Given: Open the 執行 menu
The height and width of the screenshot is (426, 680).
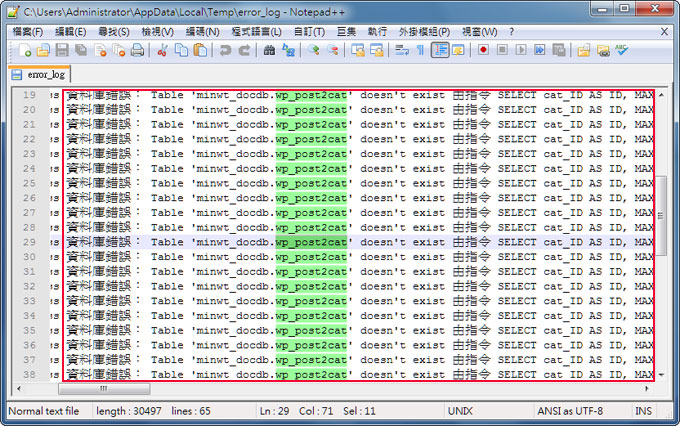Looking at the screenshot, I should pyautogui.click(x=377, y=32).
